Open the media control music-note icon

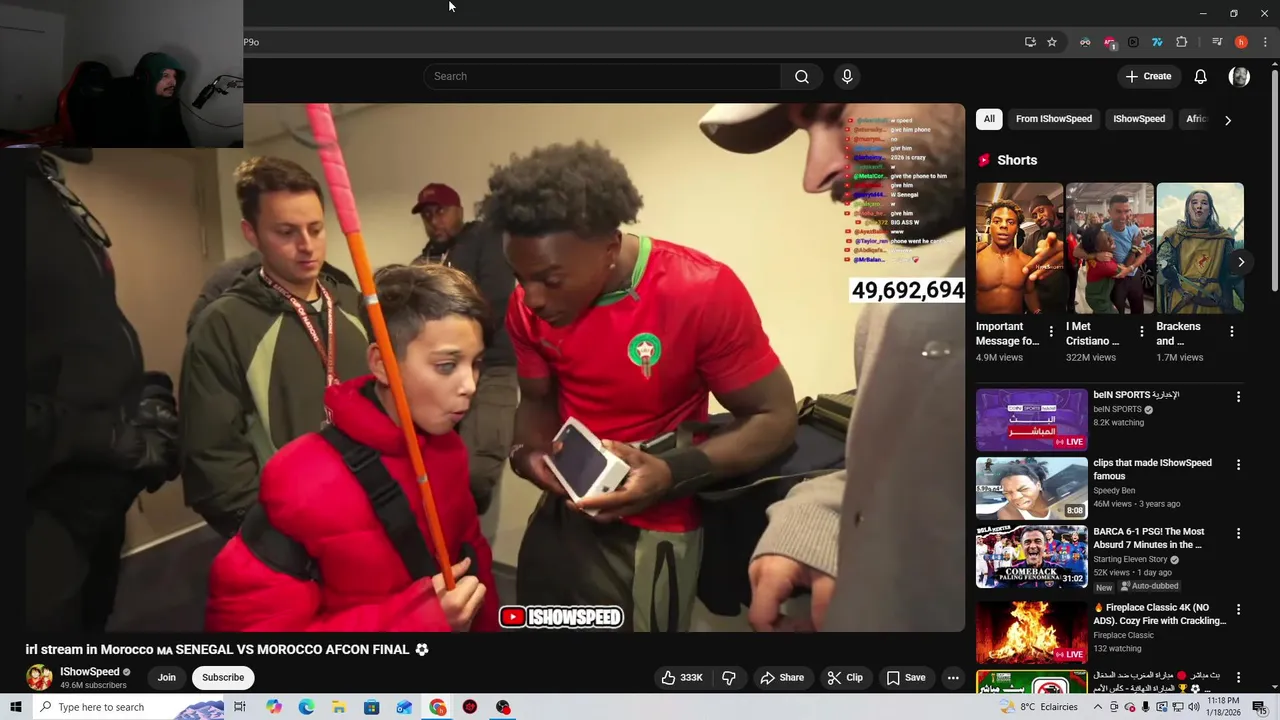1217,42
